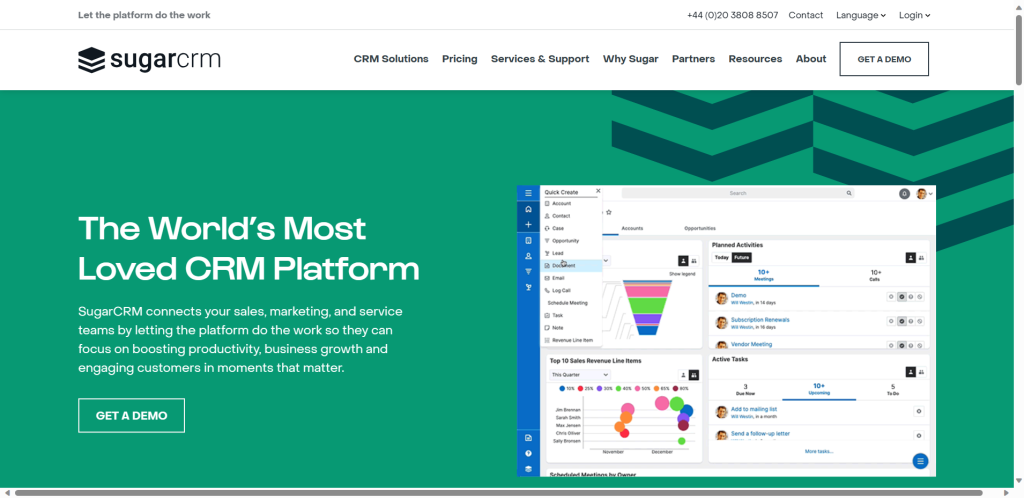The height and width of the screenshot is (498, 1024).
Task: Click the green 40% legend dot
Action: 618,388
